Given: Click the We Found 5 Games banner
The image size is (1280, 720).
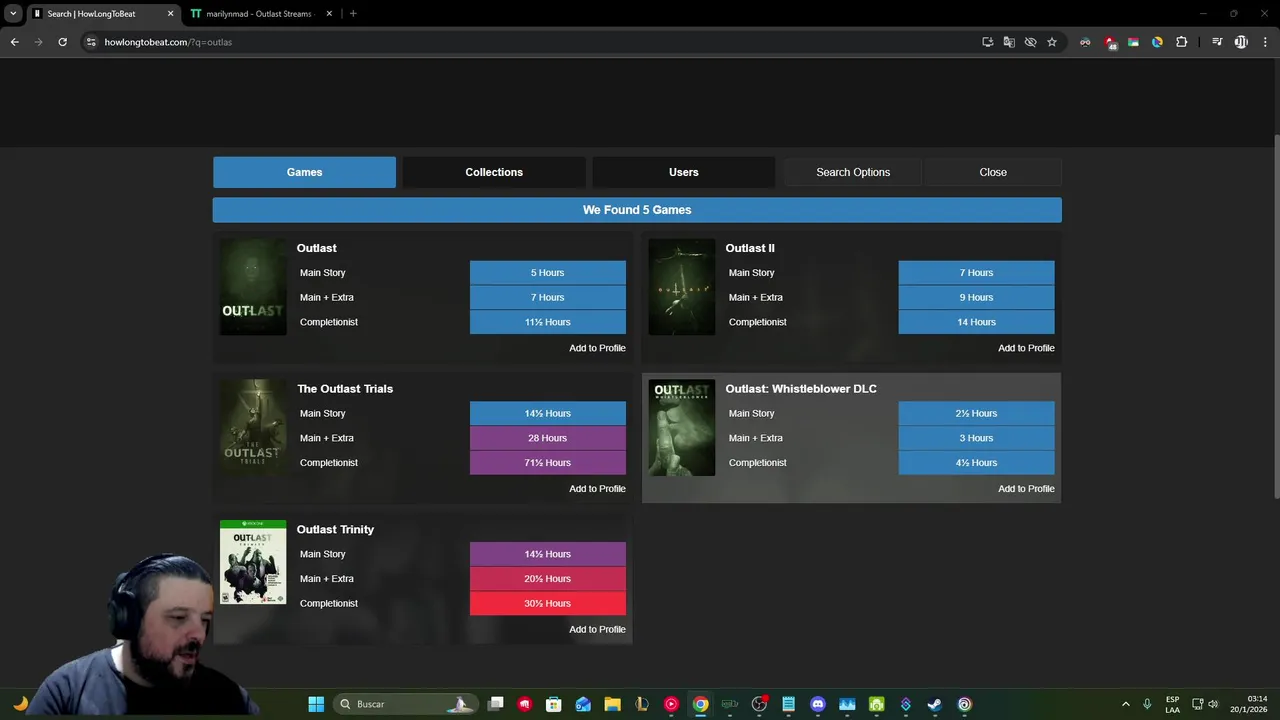Looking at the screenshot, I should [637, 210].
